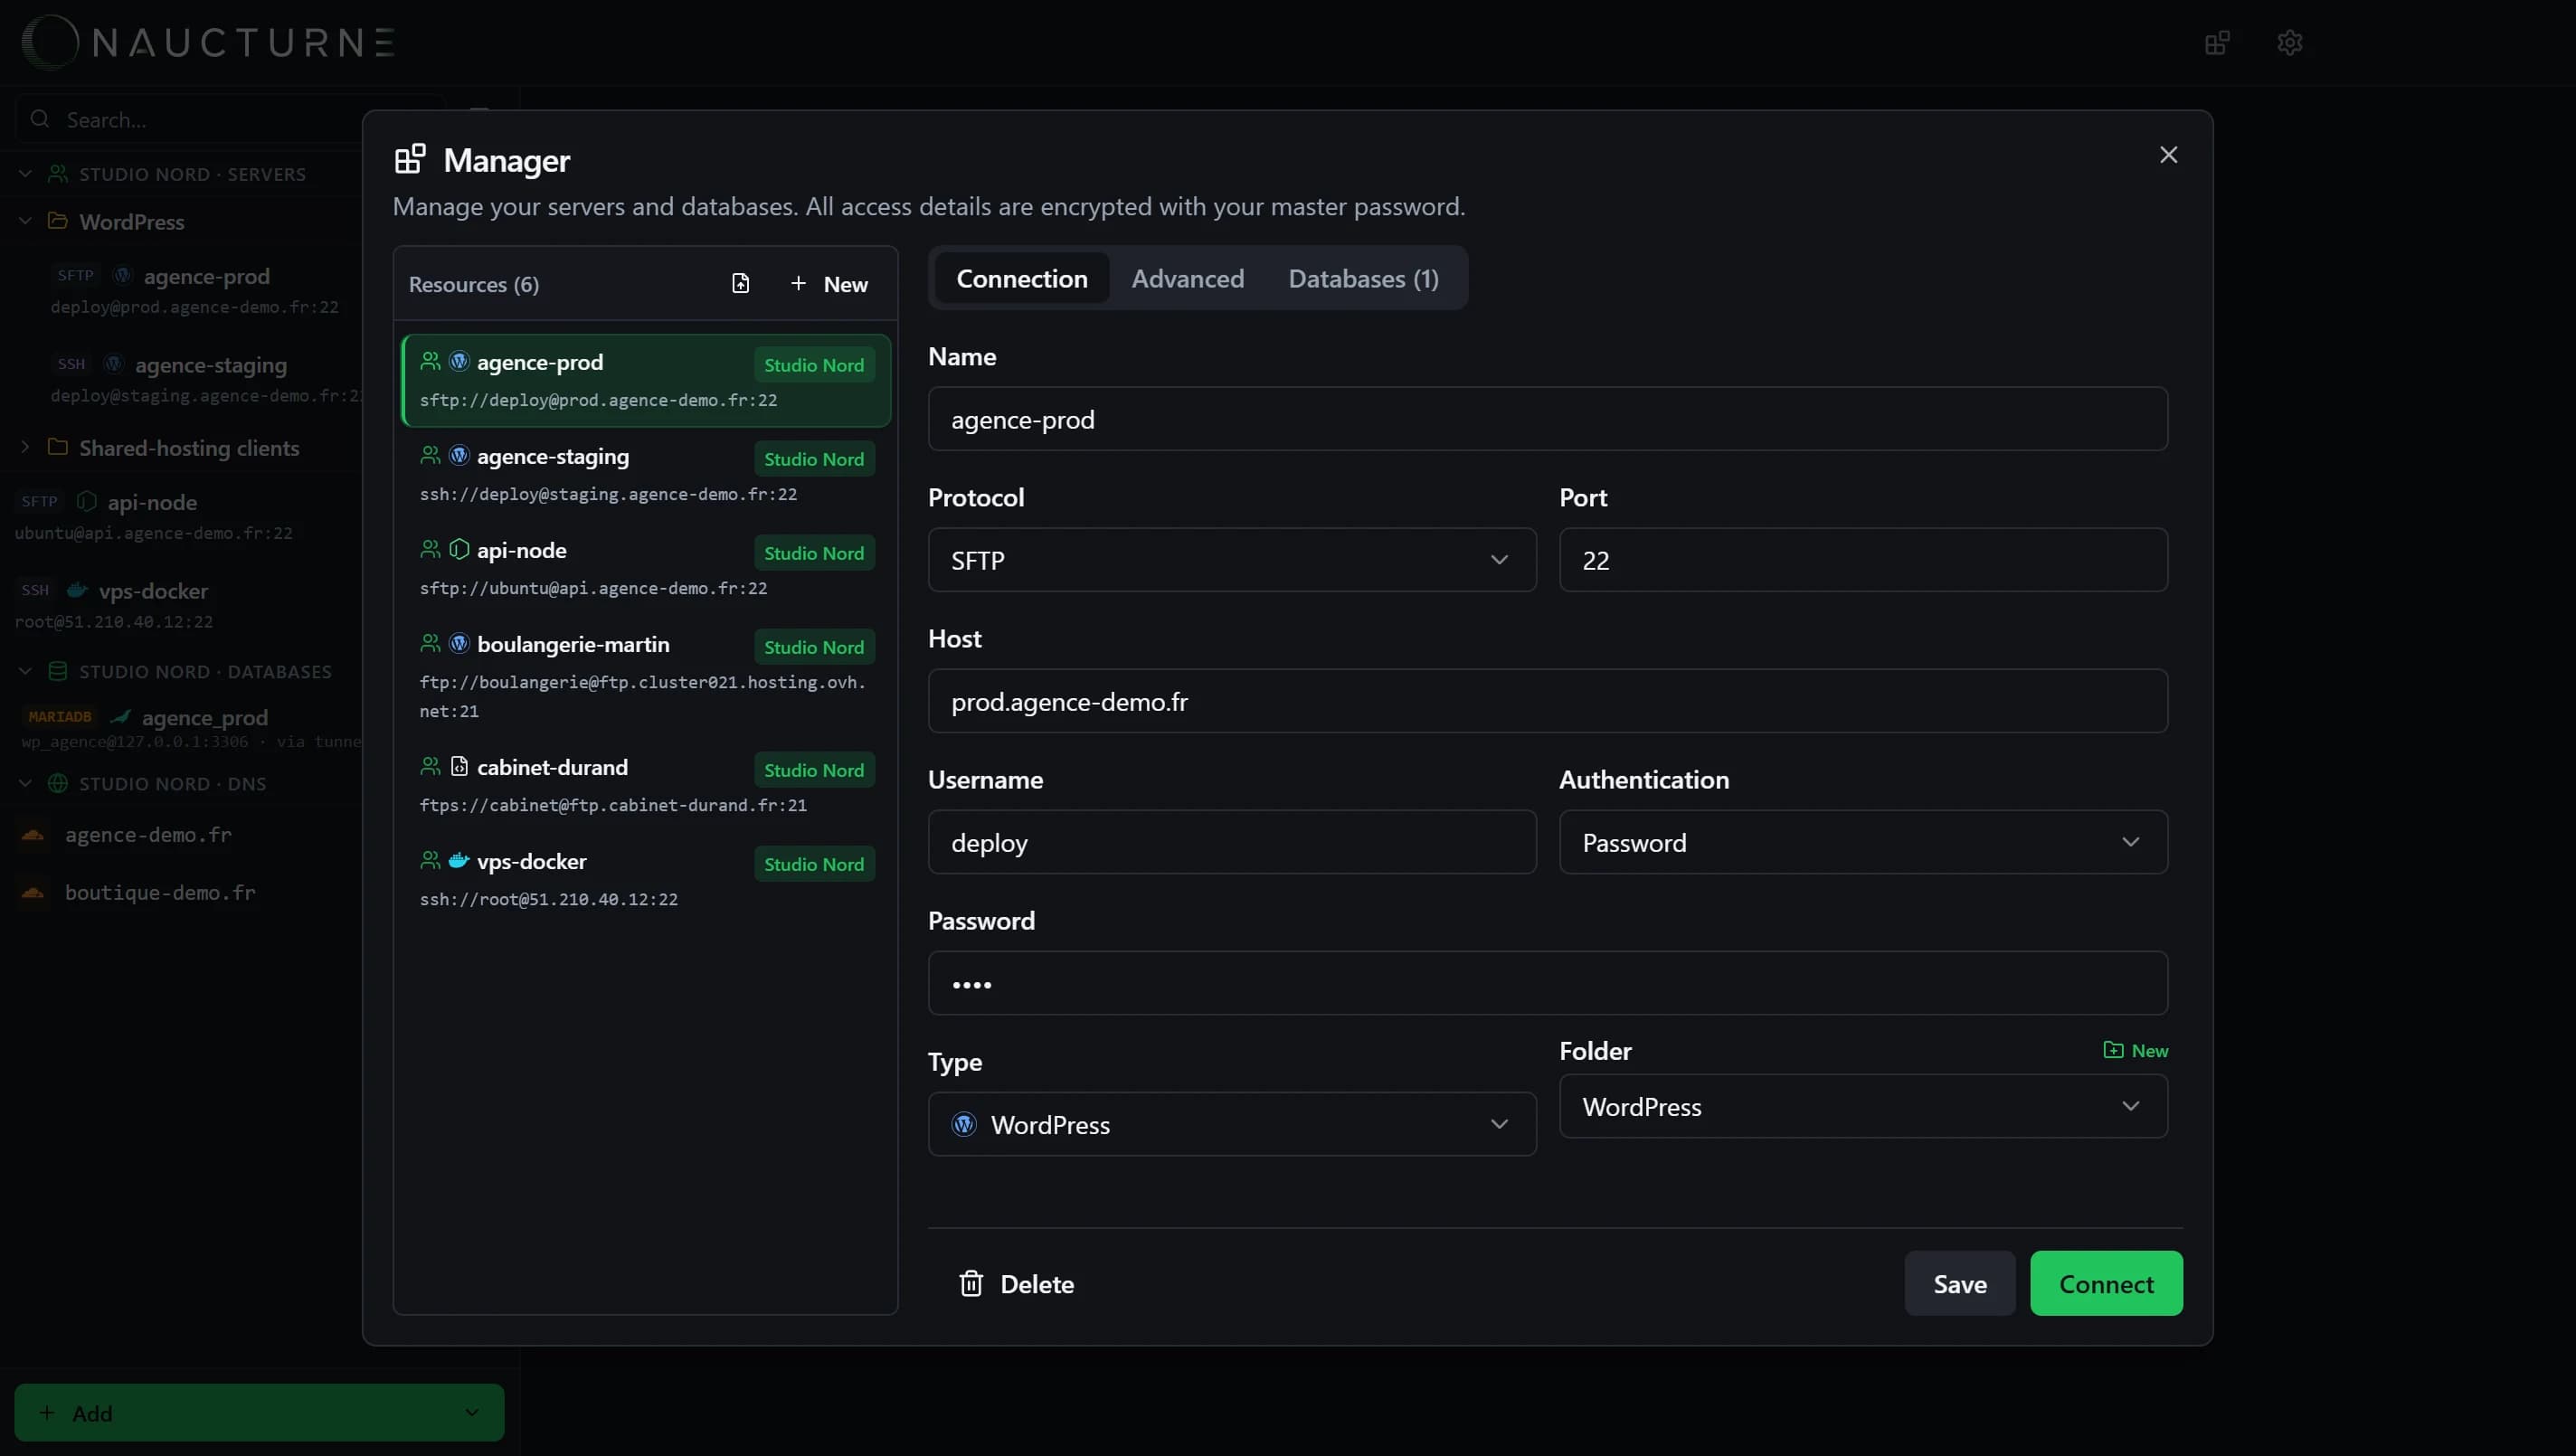
Task: Click the New resource button
Action: [x=829, y=284]
